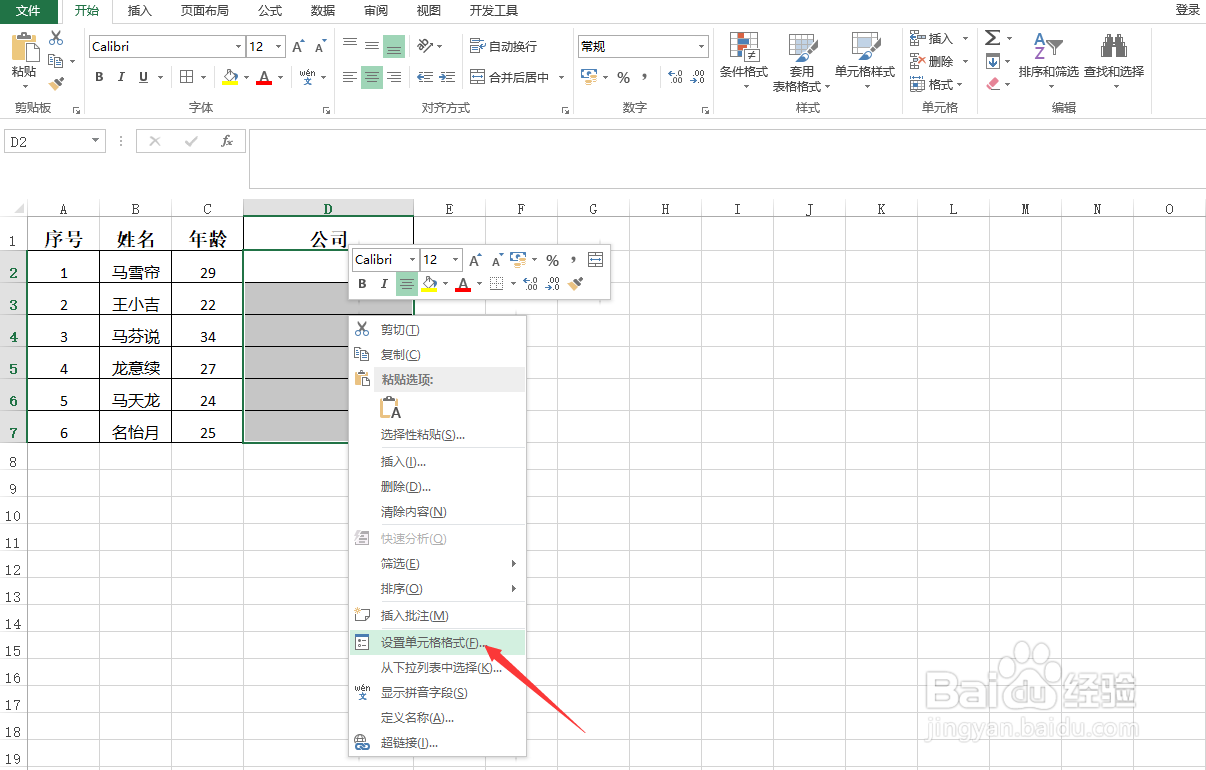Apply comma style from ribbon number group

coord(645,77)
